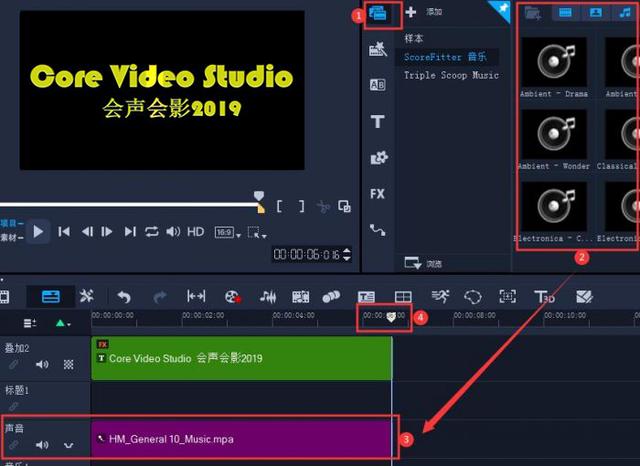The width and height of the screenshot is (640, 466).
Task: Click the timecode stepper arrows
Action: click(347, 255)
